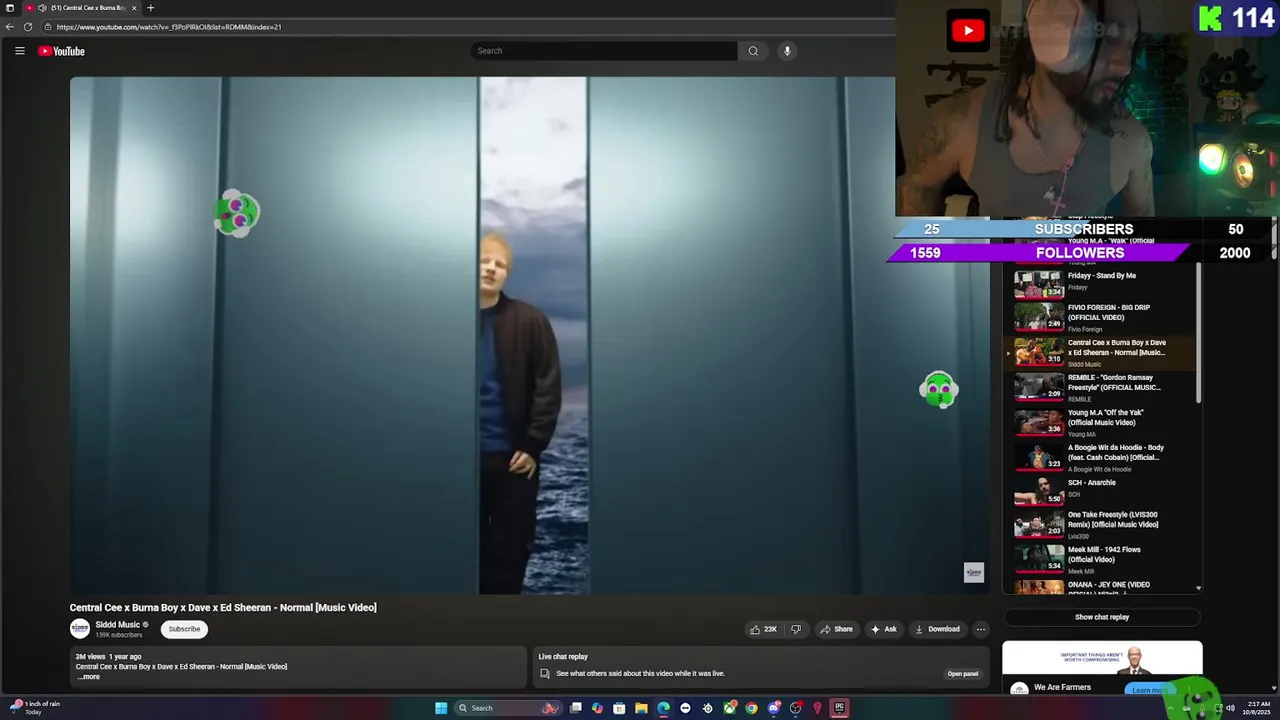Go to YouTube home via logo

click(x=62, y=51)
